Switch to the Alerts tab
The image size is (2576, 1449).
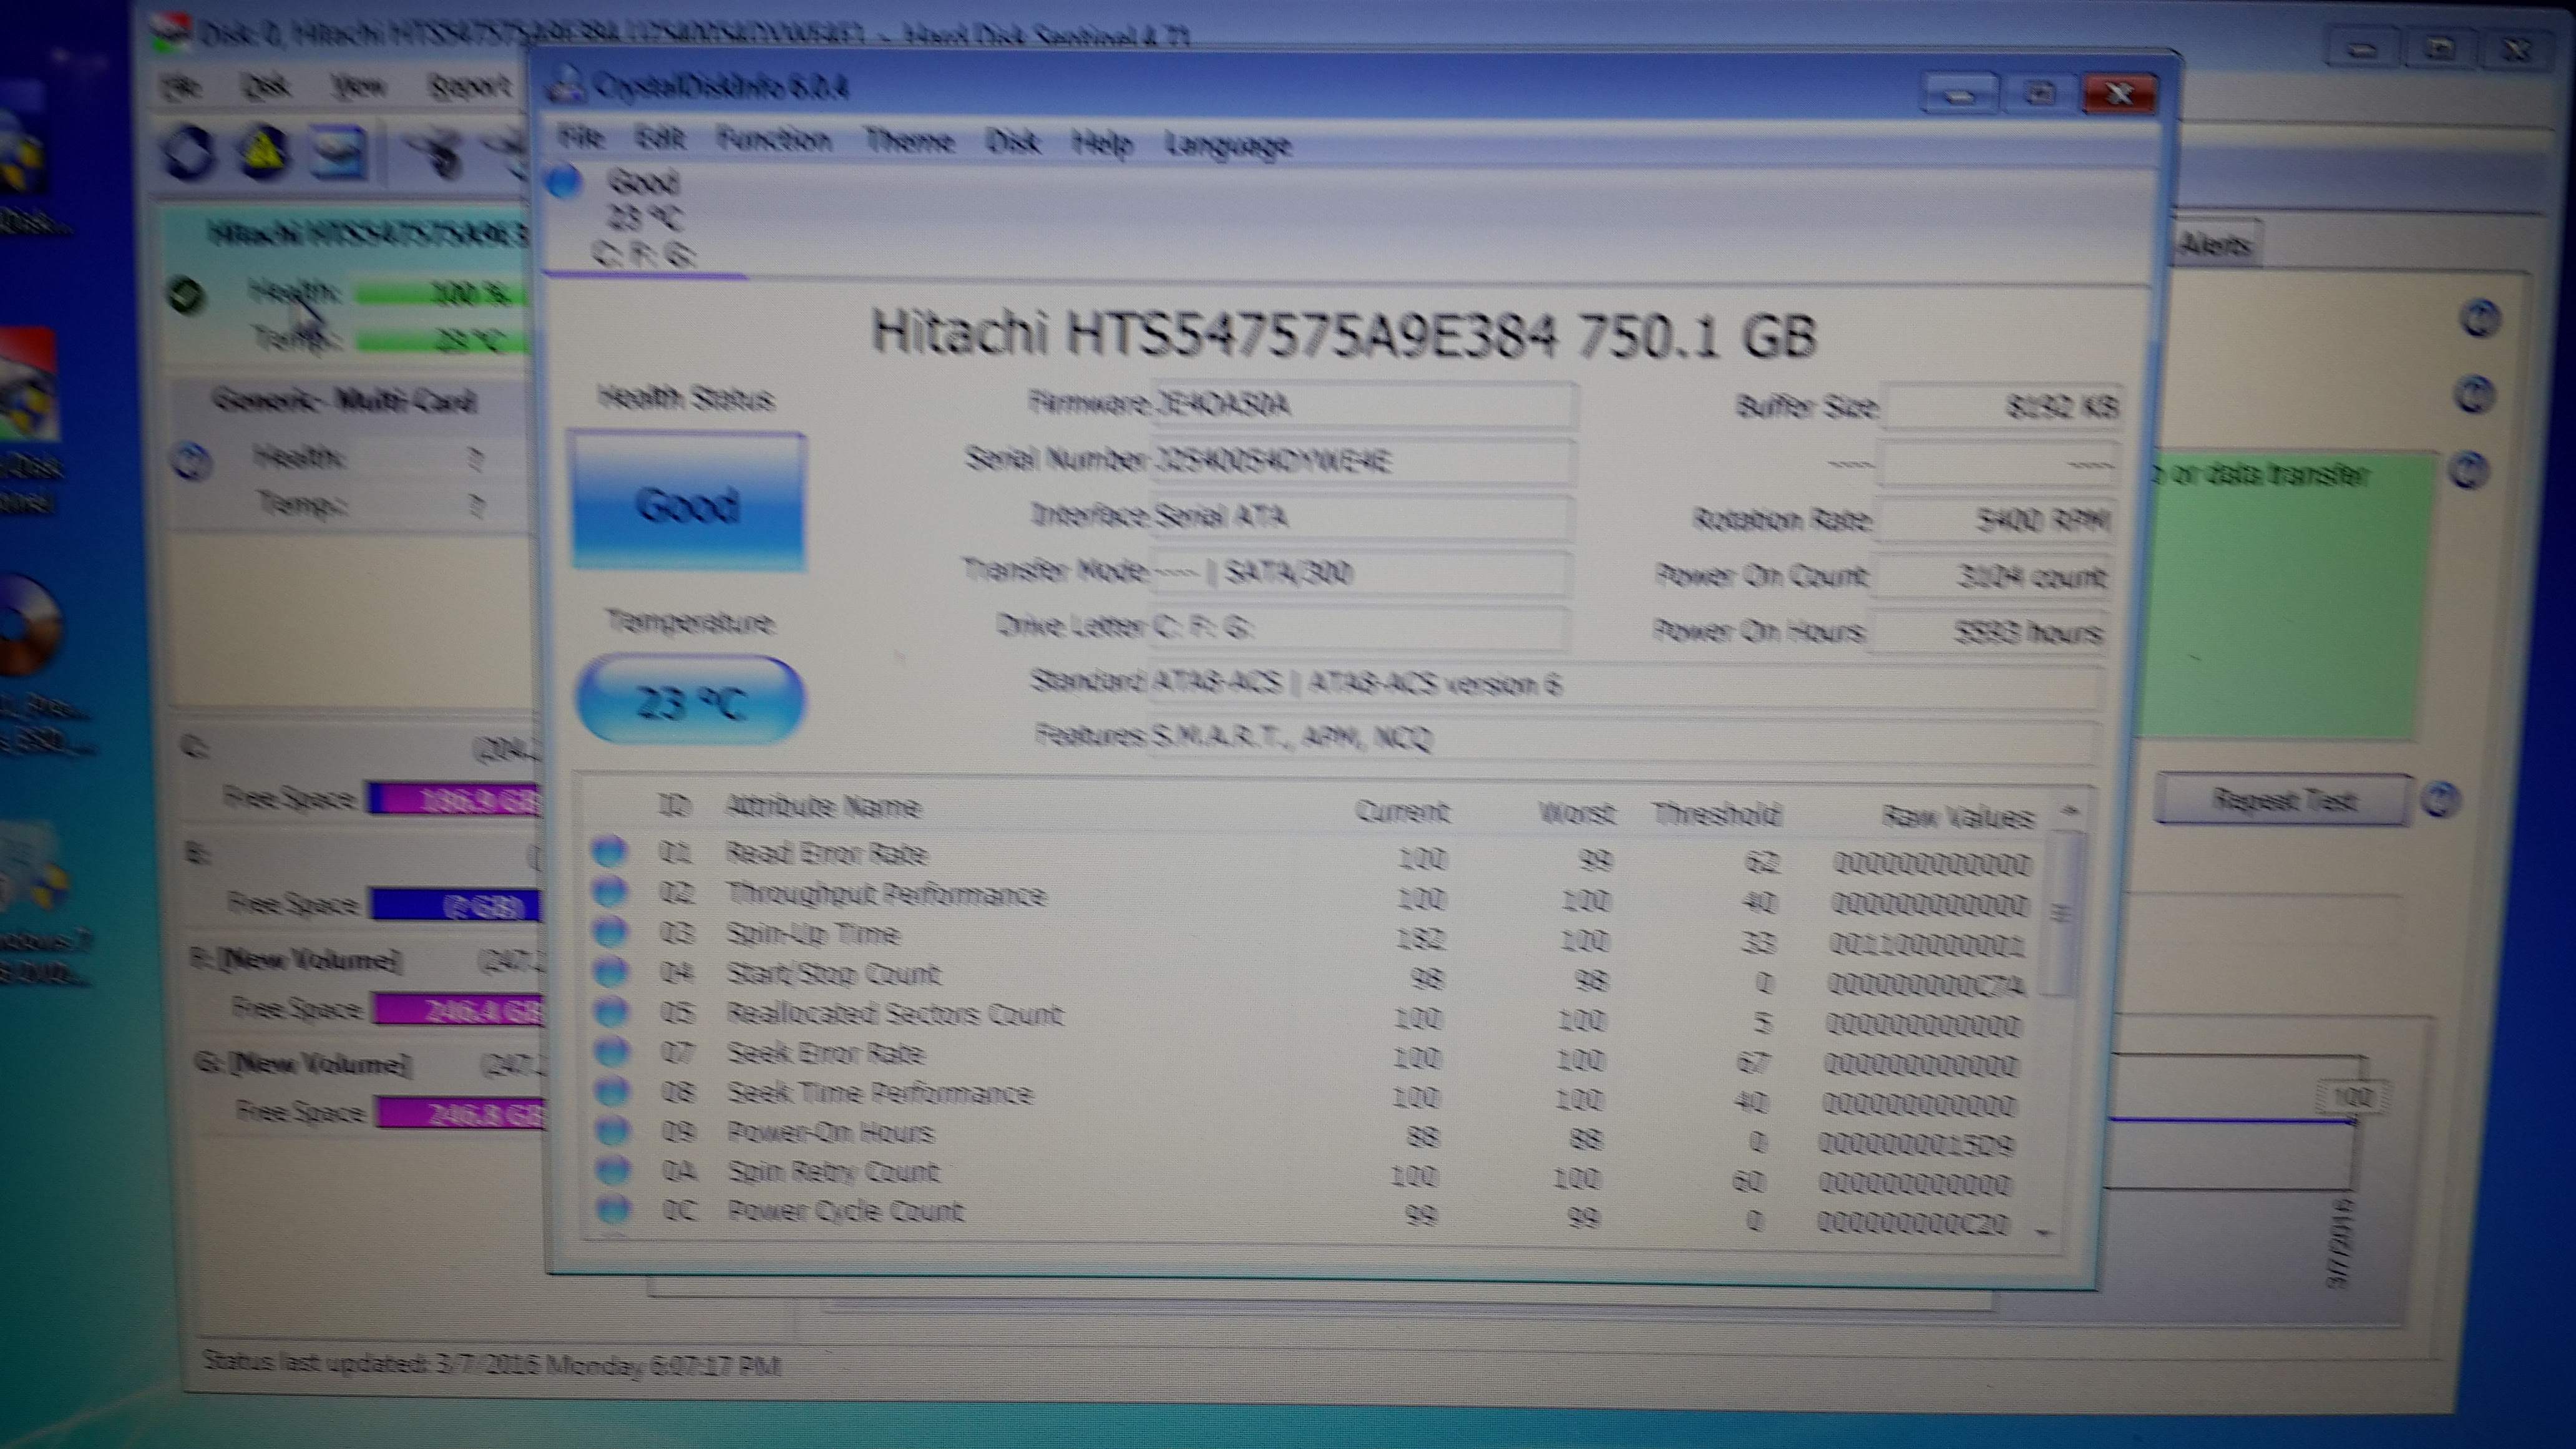point(2213,244)
